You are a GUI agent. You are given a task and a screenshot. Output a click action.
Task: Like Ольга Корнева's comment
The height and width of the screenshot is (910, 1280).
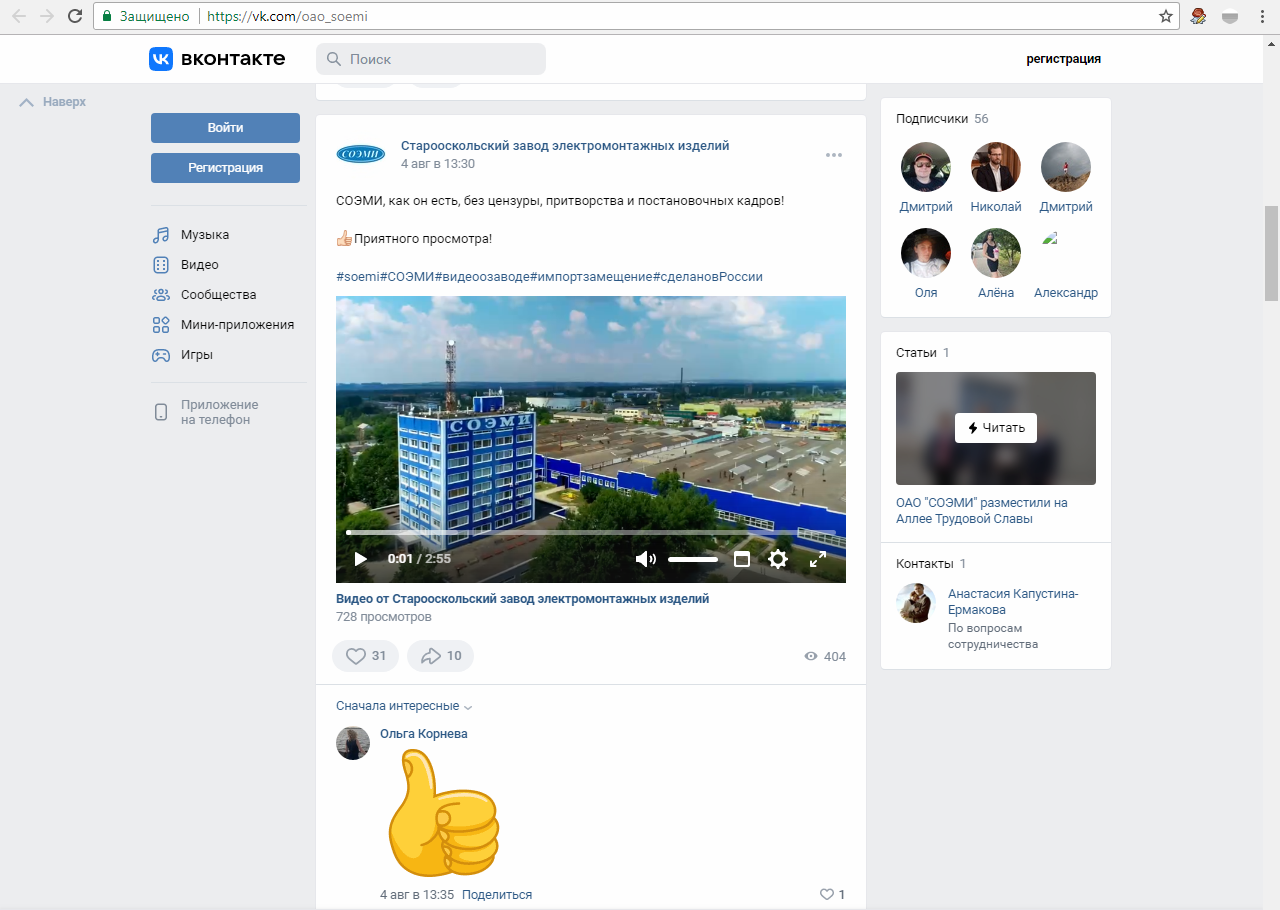(x=827, y=894)
